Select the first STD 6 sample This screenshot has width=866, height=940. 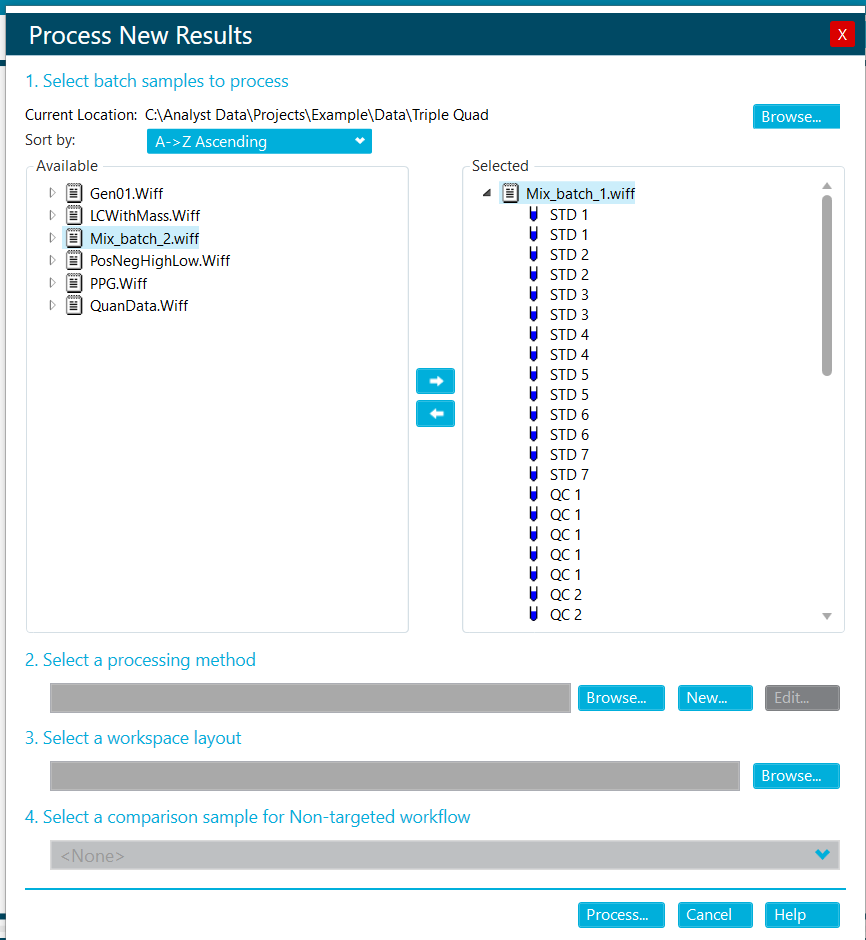[x=569, y=415]
